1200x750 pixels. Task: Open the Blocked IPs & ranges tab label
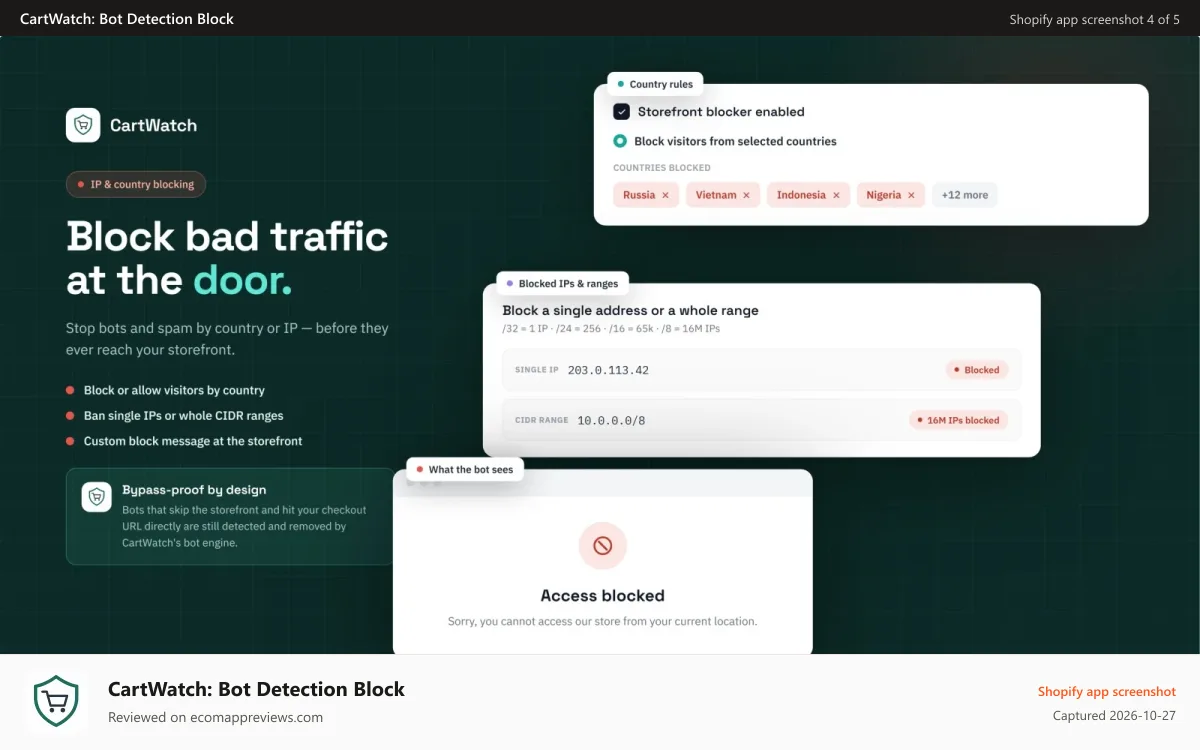pyautogui.click(x=563, y=283)
